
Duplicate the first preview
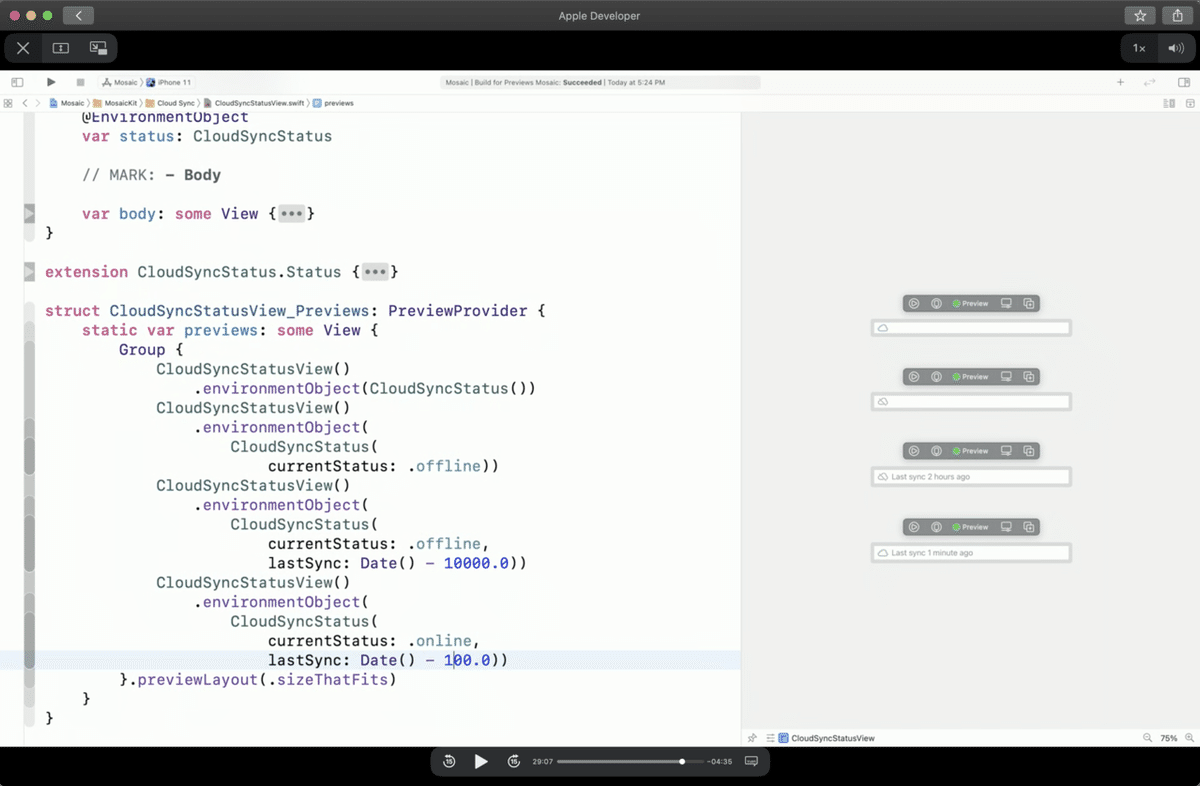1028,303
